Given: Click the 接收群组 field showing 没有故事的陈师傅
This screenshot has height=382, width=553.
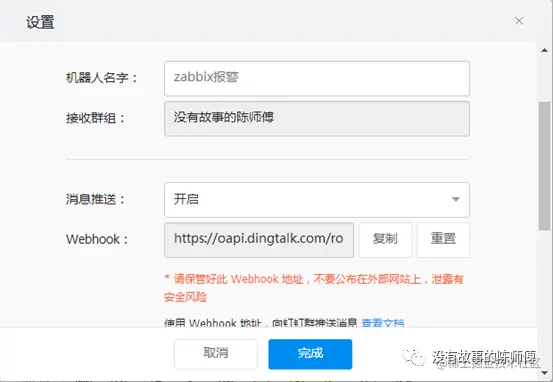Looking at the screenshot, I should pyautogui.click(x=317, y=119).
